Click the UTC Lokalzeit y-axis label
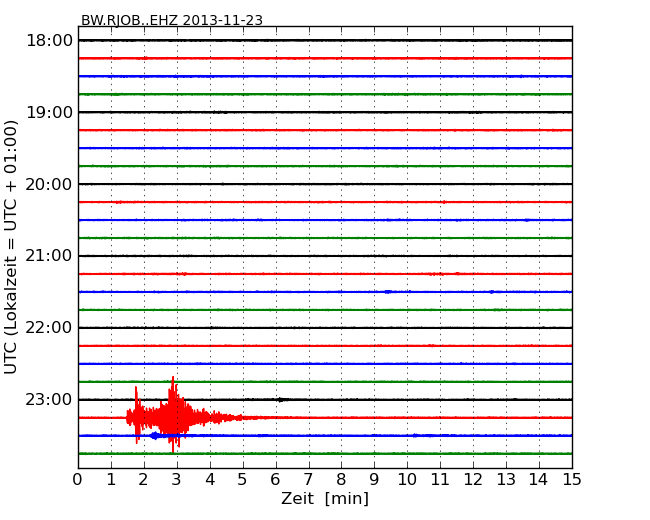The height and width of the screenshot is (520, 650). (x=10, y=247)
